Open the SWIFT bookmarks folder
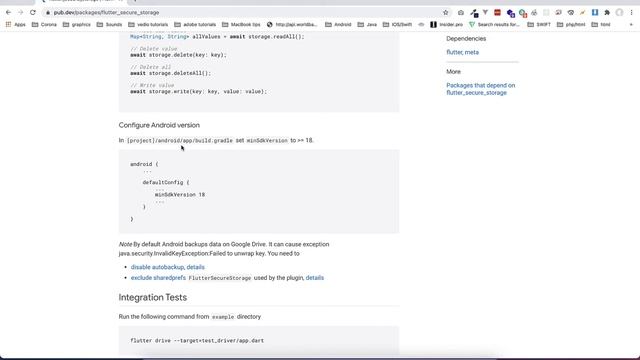 [x=539, y=24]
